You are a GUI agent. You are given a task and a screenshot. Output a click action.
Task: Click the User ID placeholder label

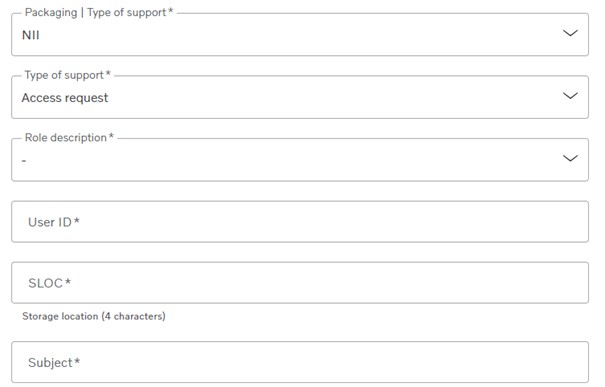coord(54,222)
